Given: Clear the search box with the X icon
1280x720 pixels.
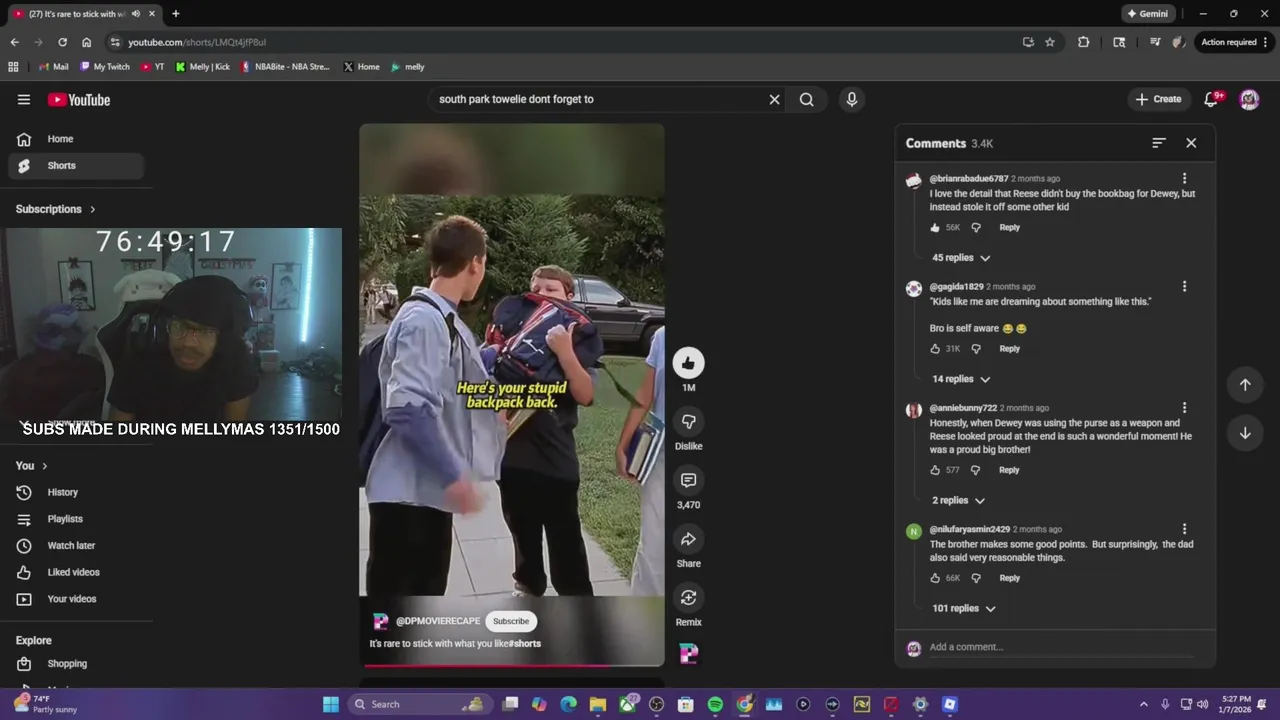Looking at the screenshot, I should coord(774,99).
